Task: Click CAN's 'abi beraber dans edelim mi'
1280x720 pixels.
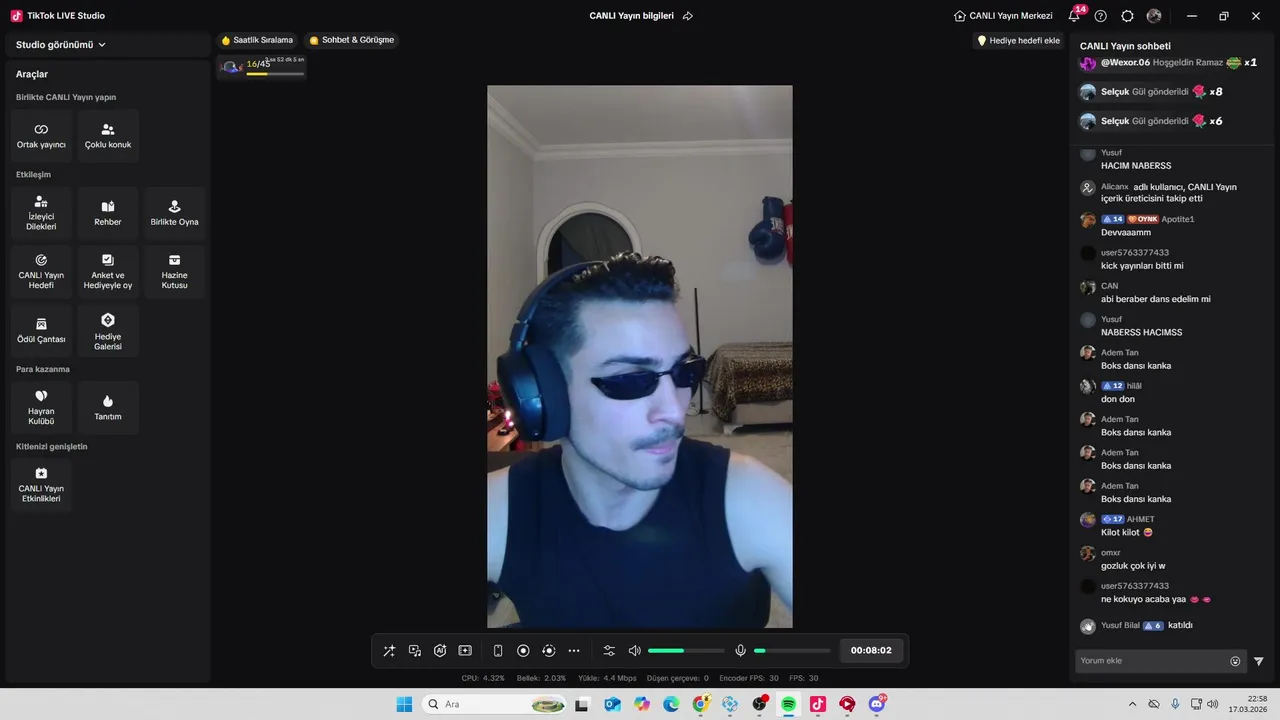Action: pyautogui.click(x=1156, y=299)
